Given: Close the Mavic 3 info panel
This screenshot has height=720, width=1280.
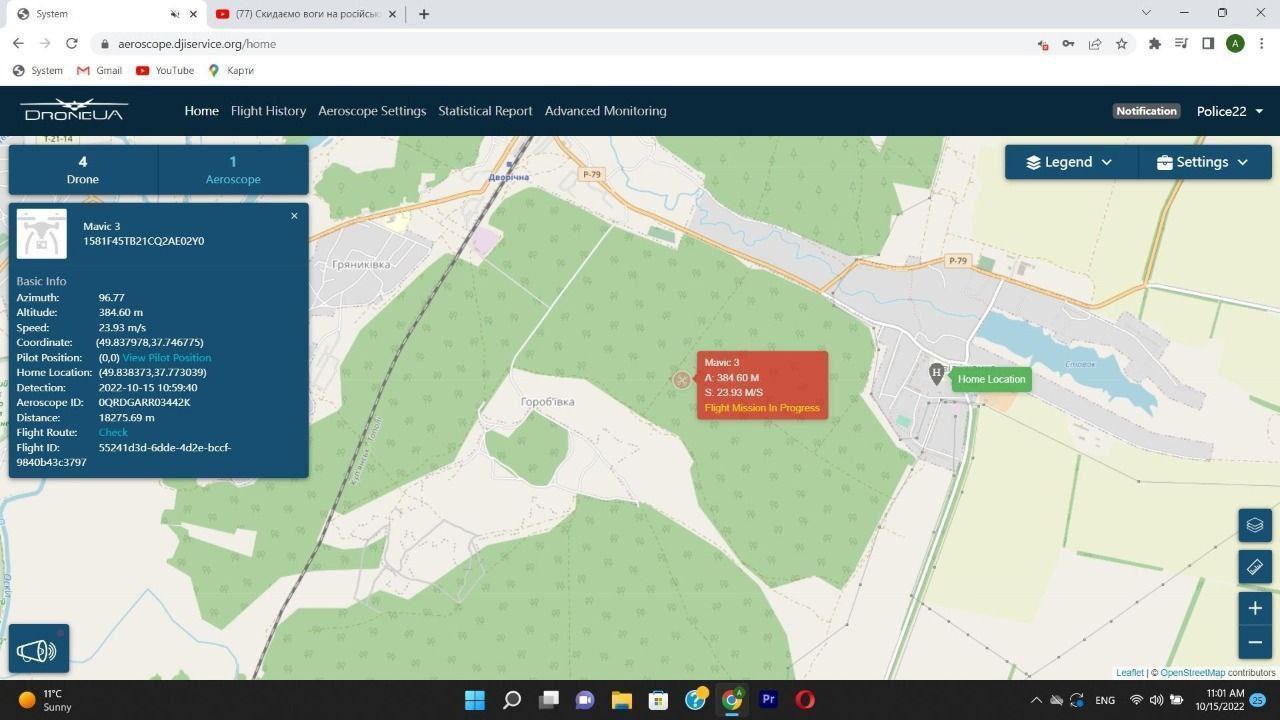Looking at the screenshot, I should coord(294,216).
